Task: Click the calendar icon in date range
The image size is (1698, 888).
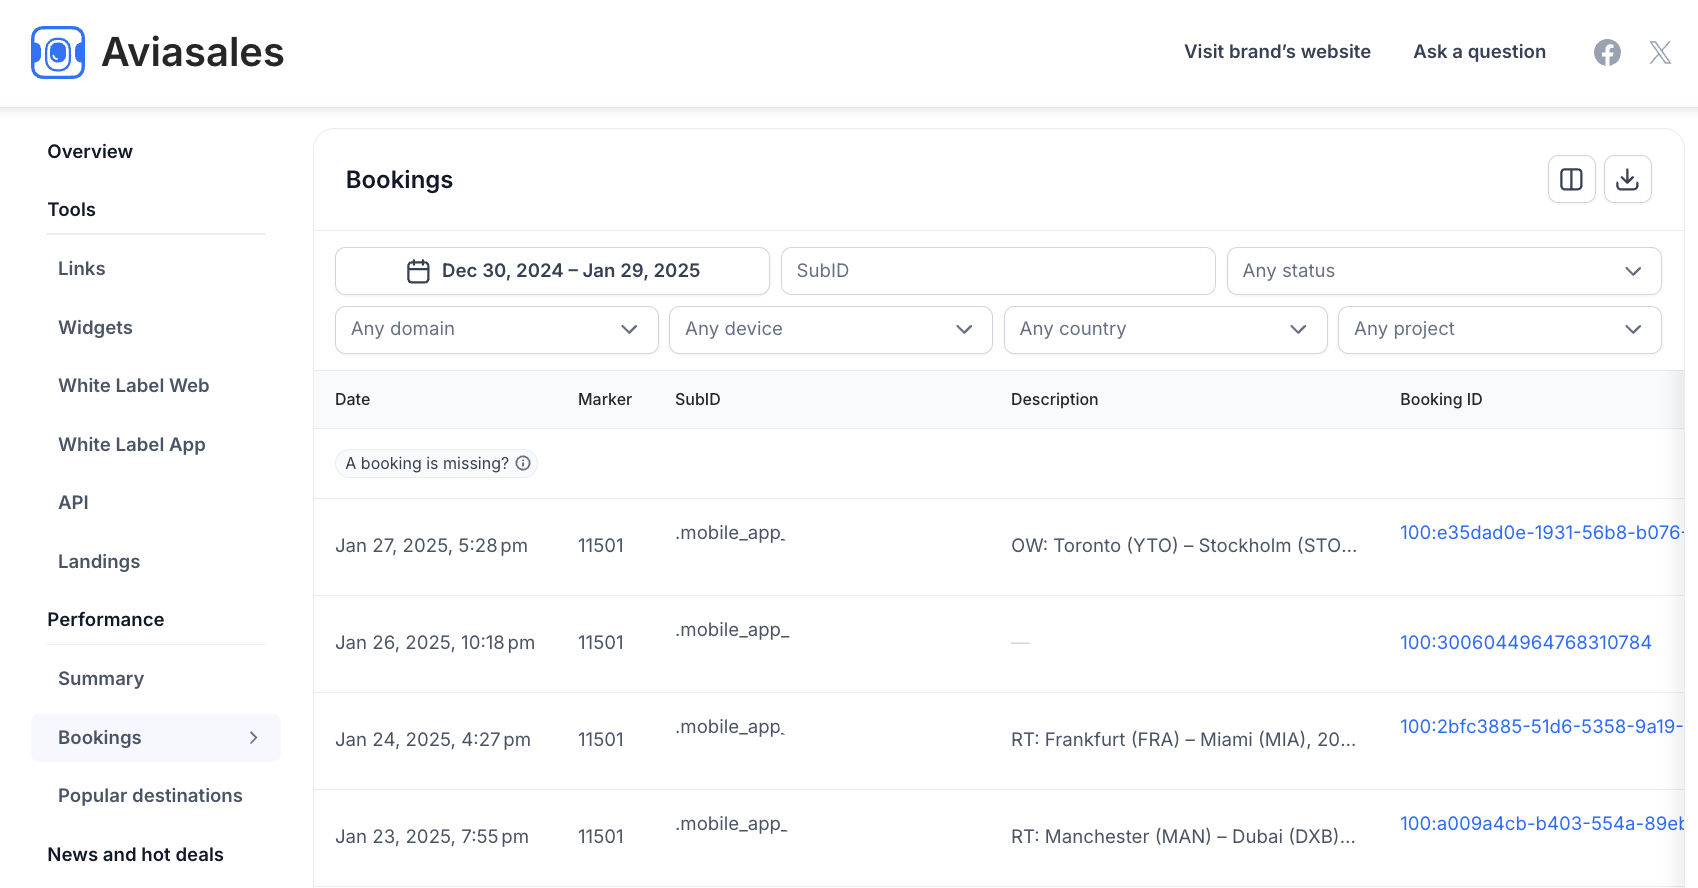Action: (x=418, y=271)
